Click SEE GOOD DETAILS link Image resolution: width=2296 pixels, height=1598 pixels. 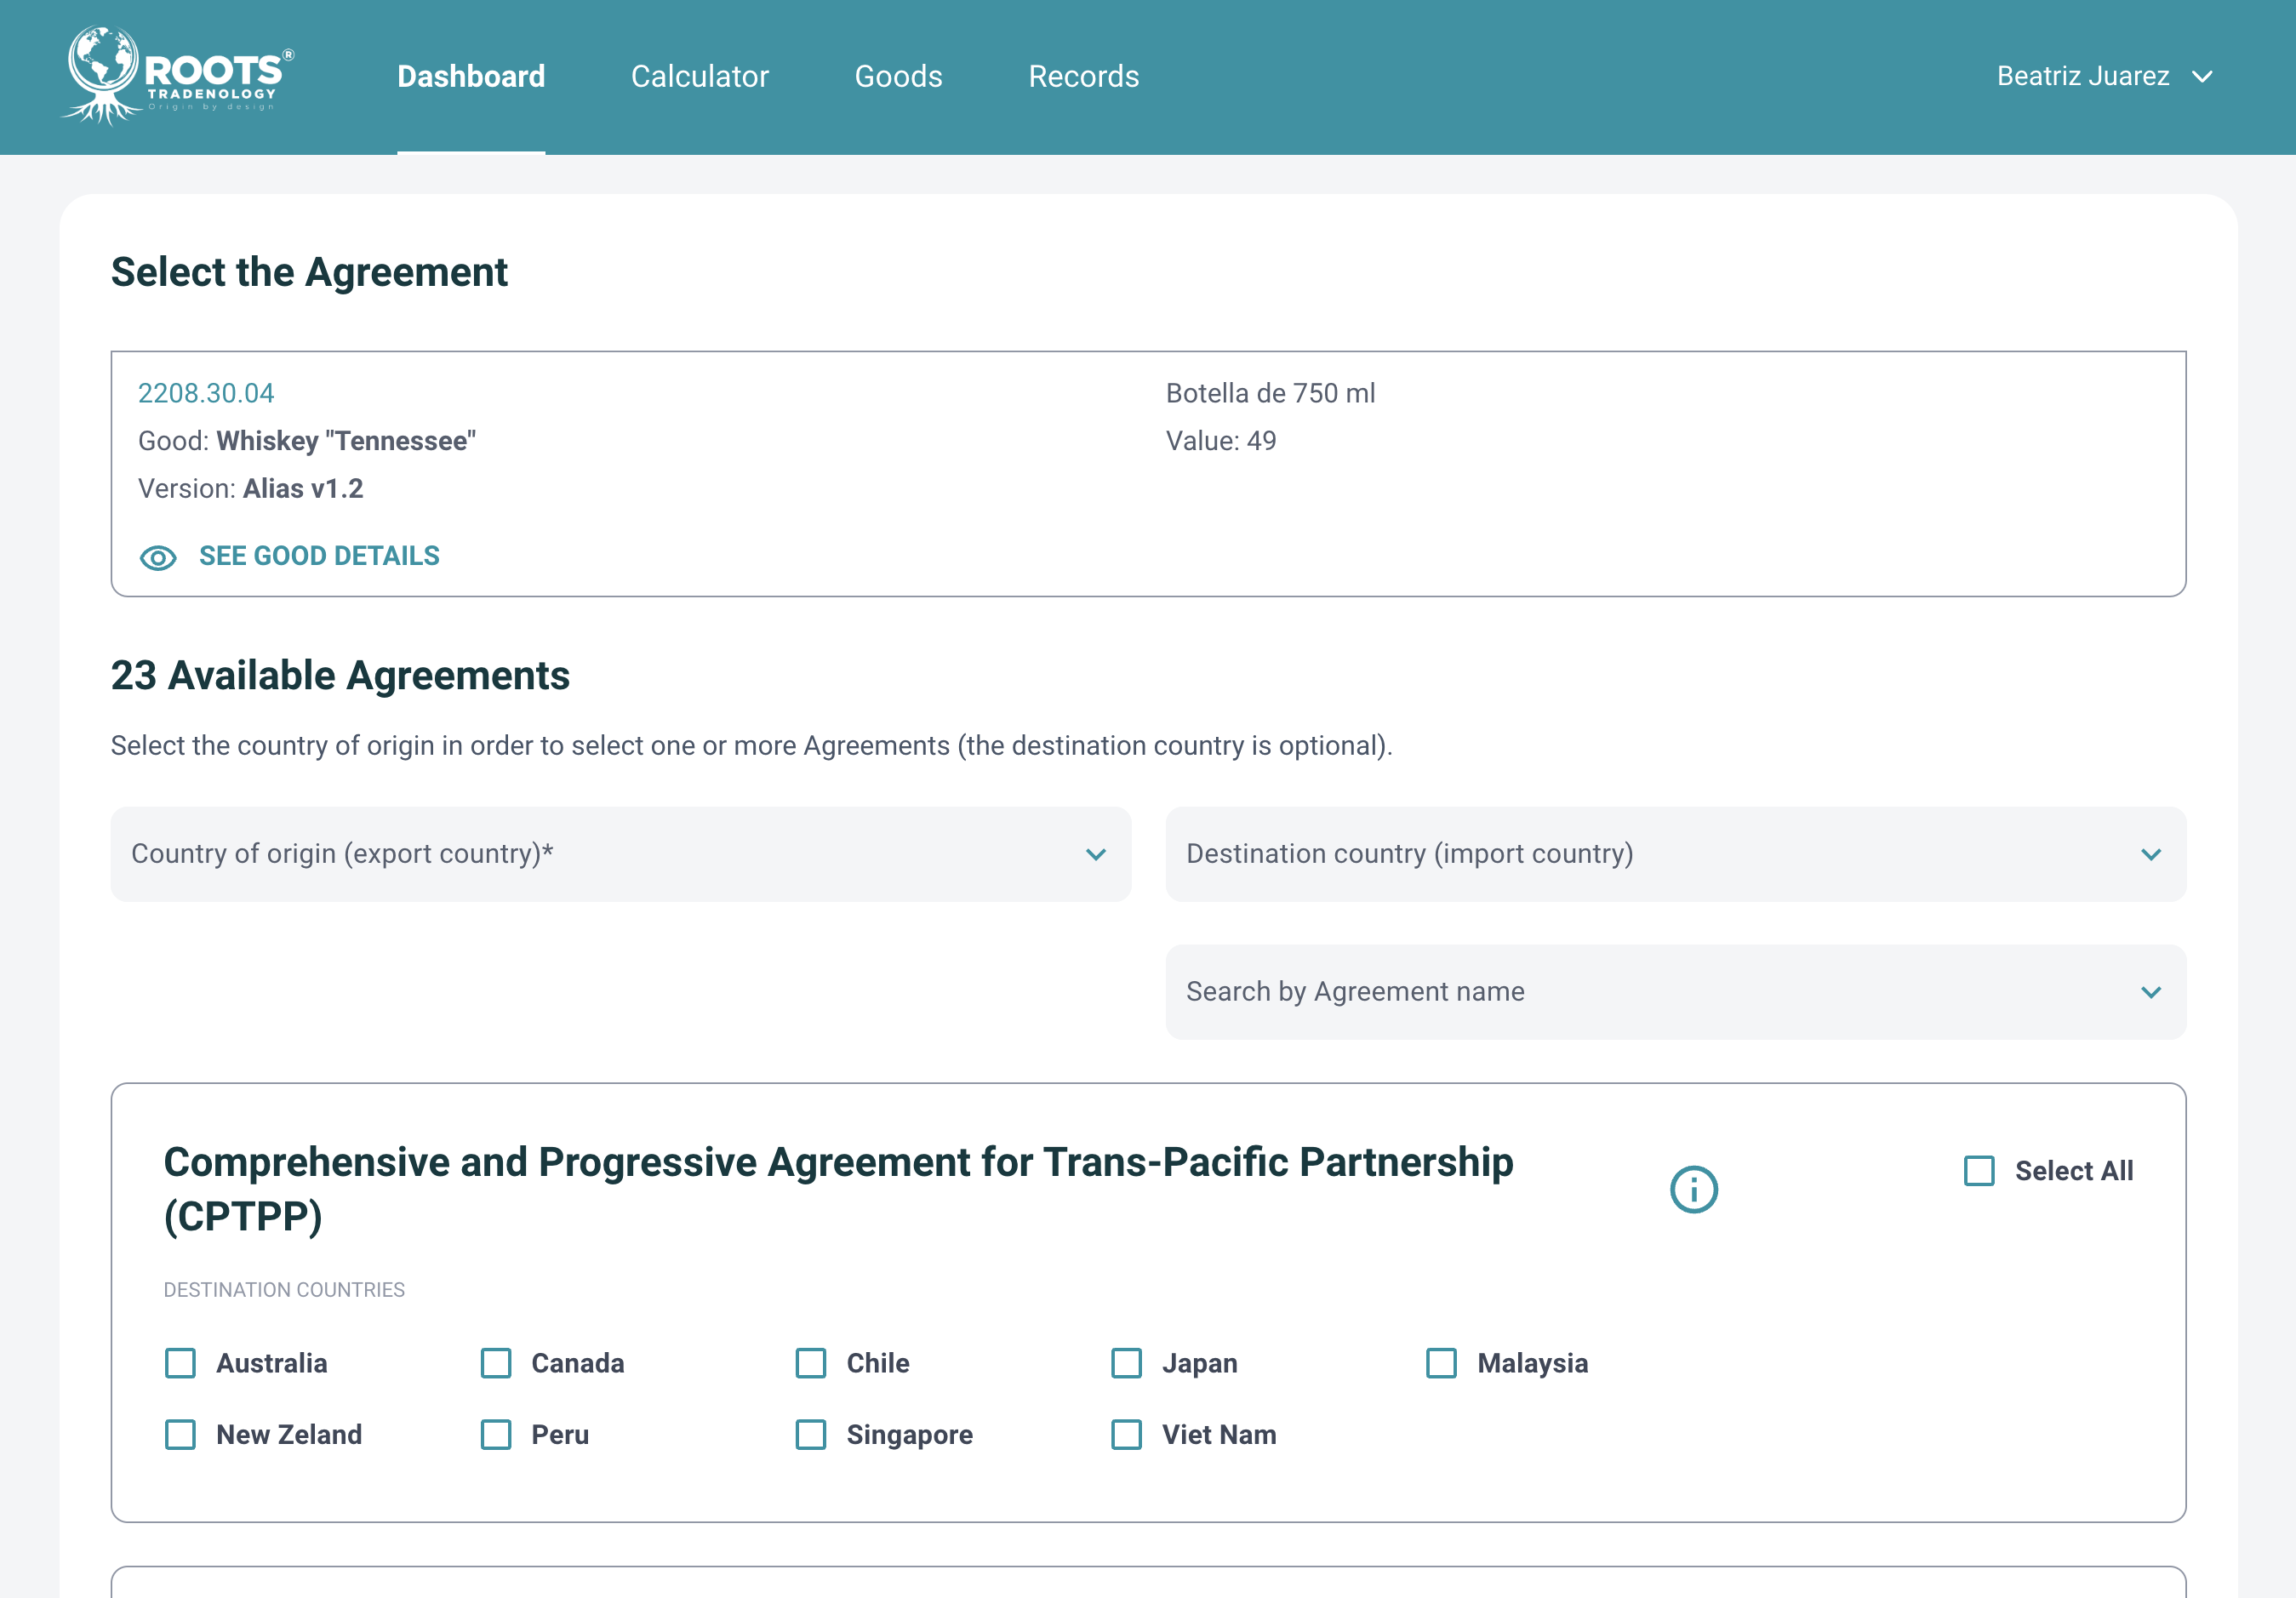click(319, 556)
